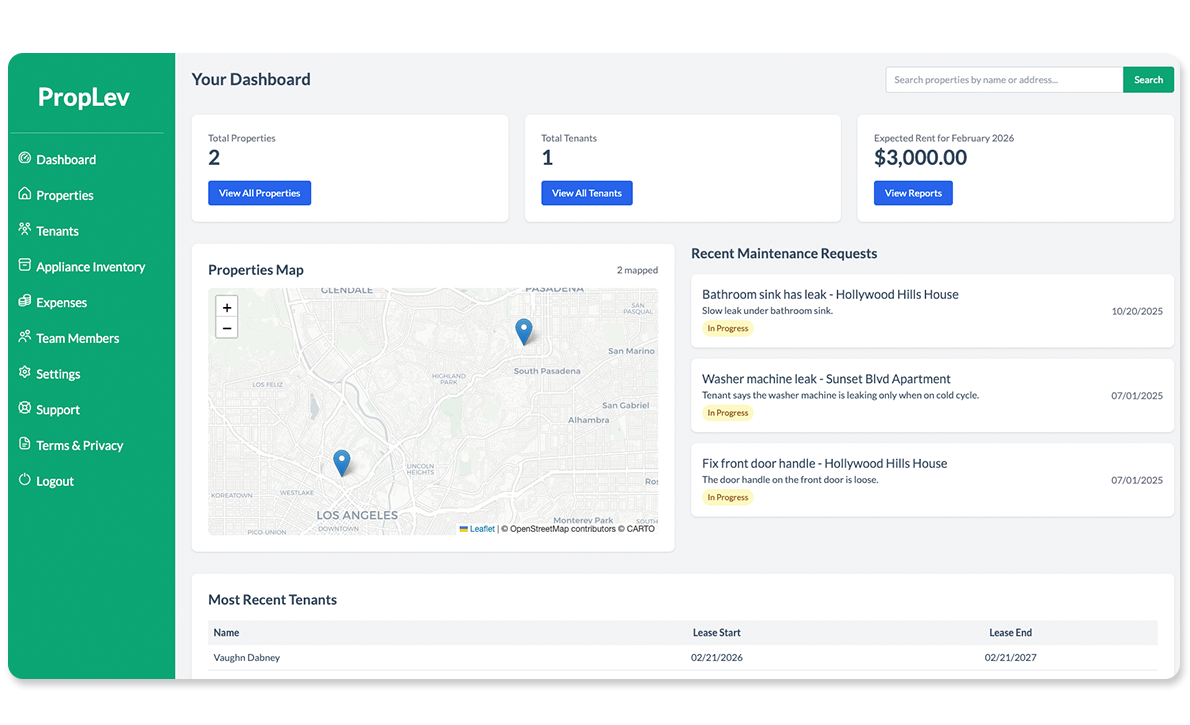Click the 10/20/2025 request date
The image size is (1190, 725).
pos(1137,311)
